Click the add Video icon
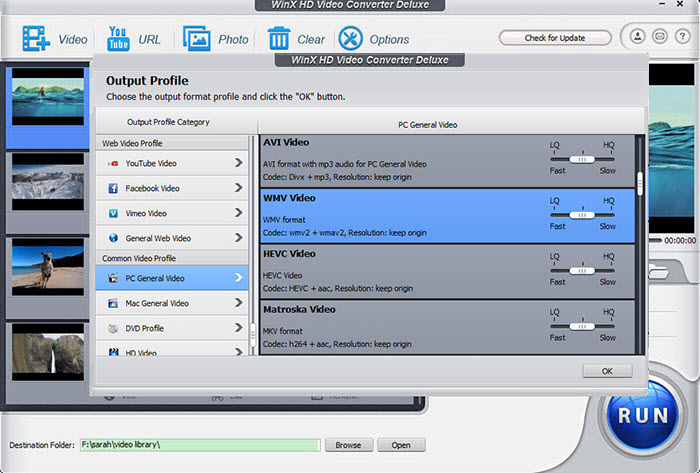The height and width of the screenshot is (473, 700). coord(36,38)
